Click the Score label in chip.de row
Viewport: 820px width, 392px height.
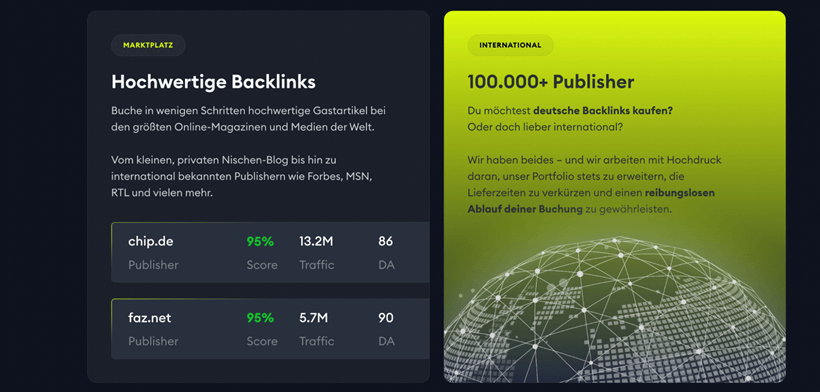[x=262, y=265]
